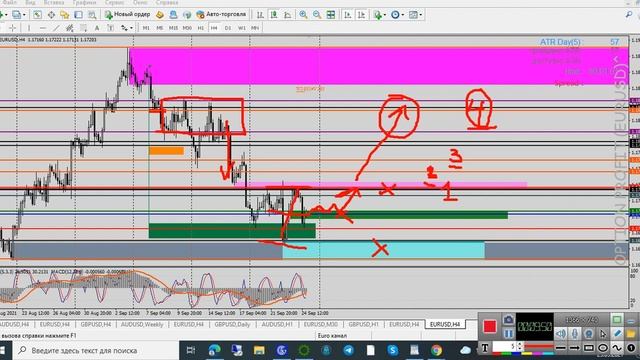Stop recording with red square button

490,326
